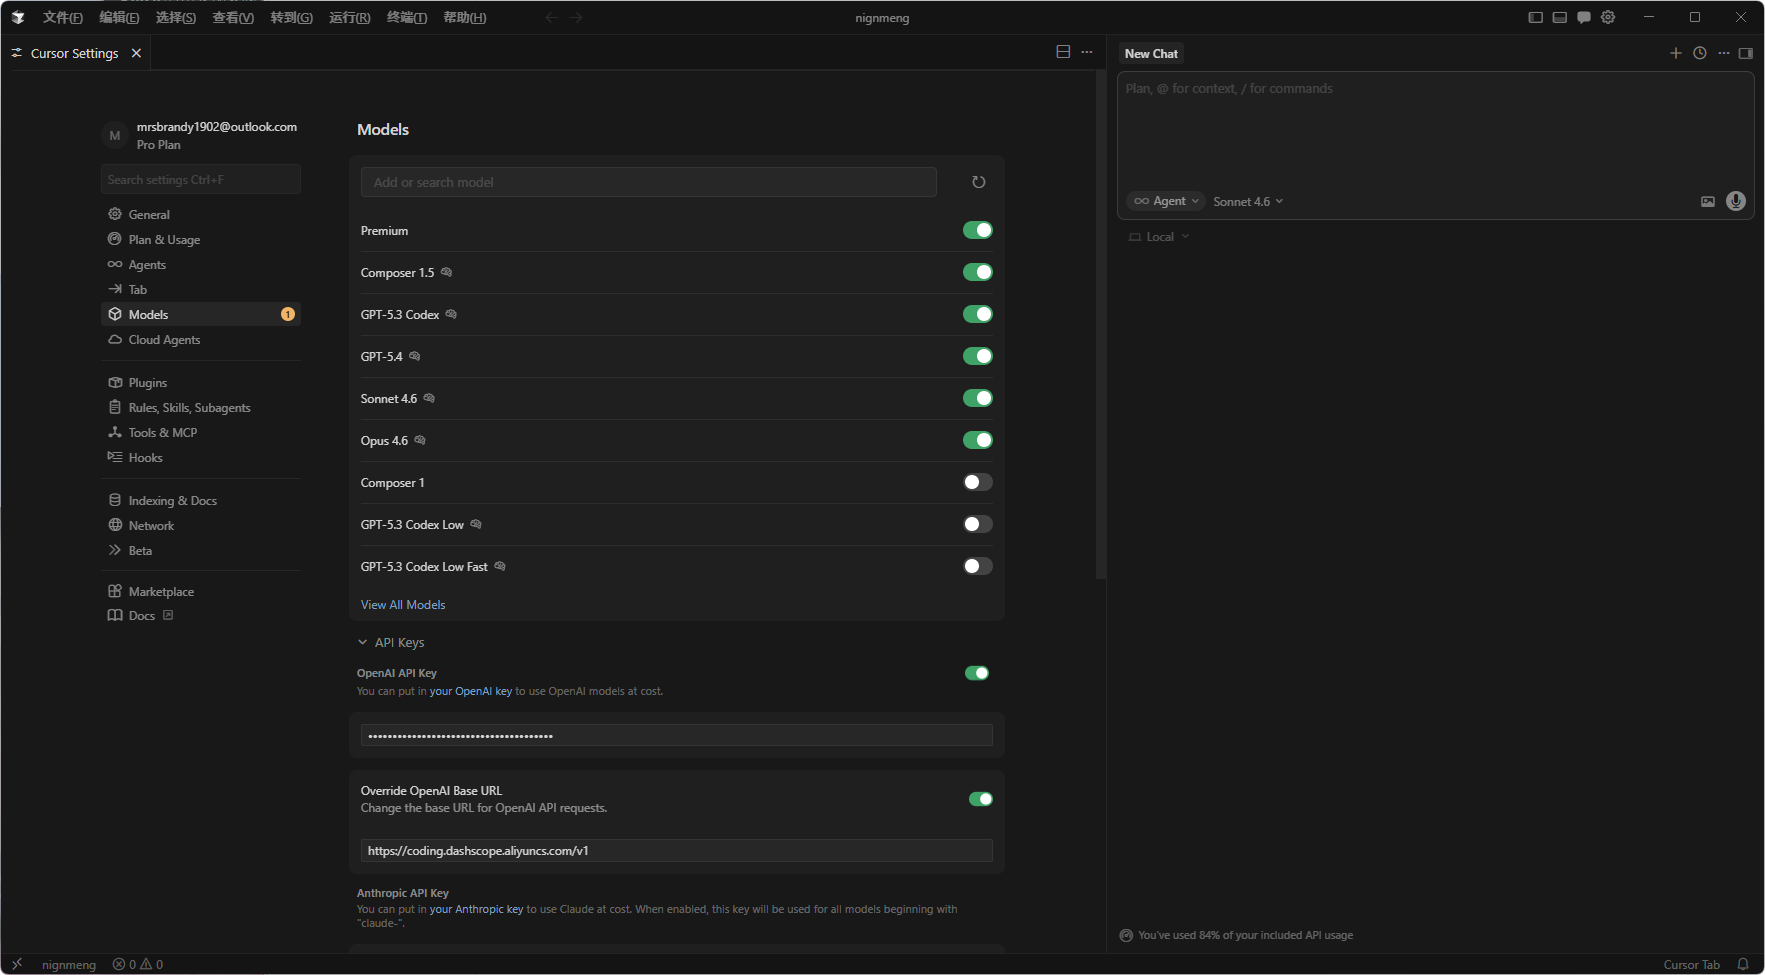The width and height of the screenshot is (1765, 975).
Task: Click the View All Models link
Action: tap(403, 605)
